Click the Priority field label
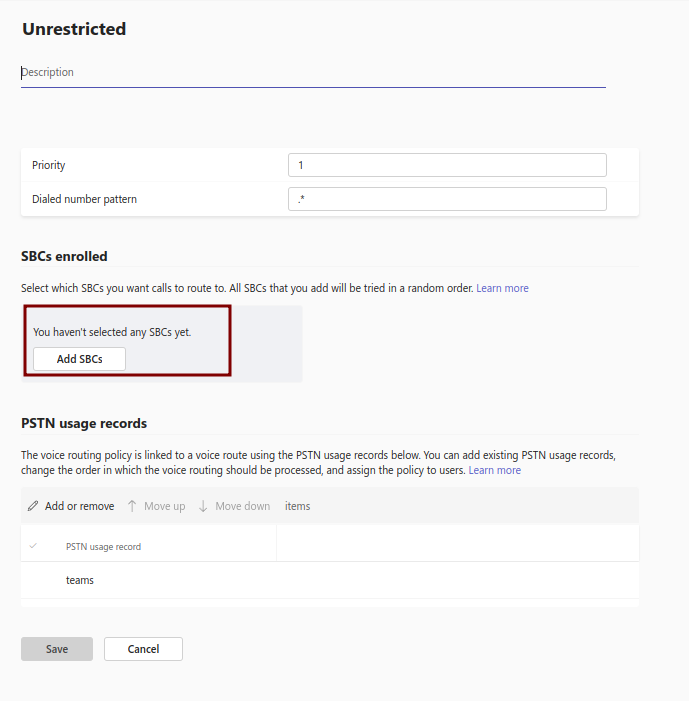Viewport: 689px width, 701px height. 49,165
